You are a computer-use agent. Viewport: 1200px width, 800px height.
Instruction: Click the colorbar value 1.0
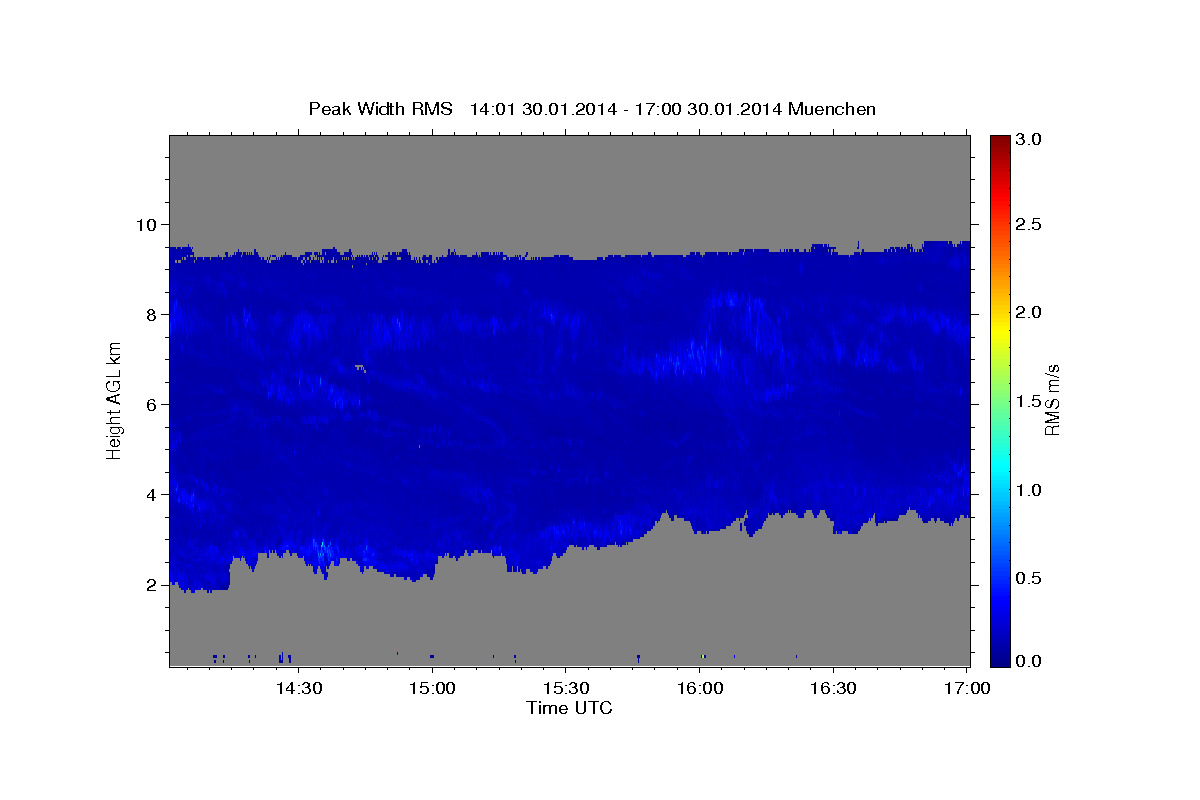tap(1029, 490)
